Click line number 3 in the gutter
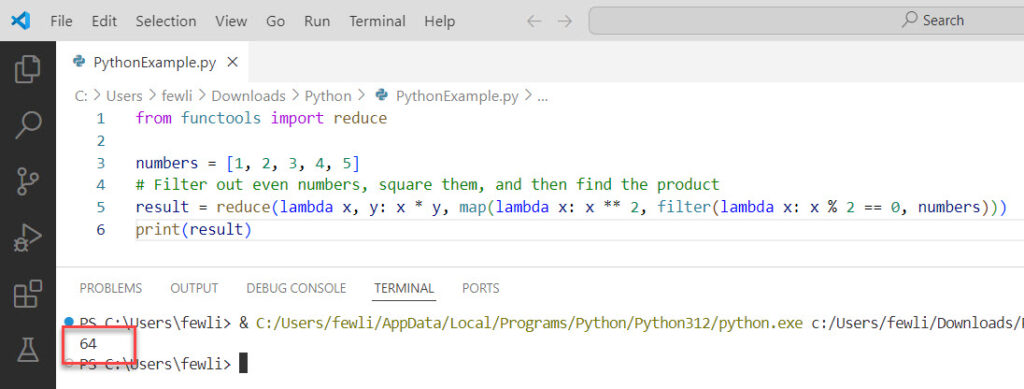 pyautogui.click(x=100, y=163)
